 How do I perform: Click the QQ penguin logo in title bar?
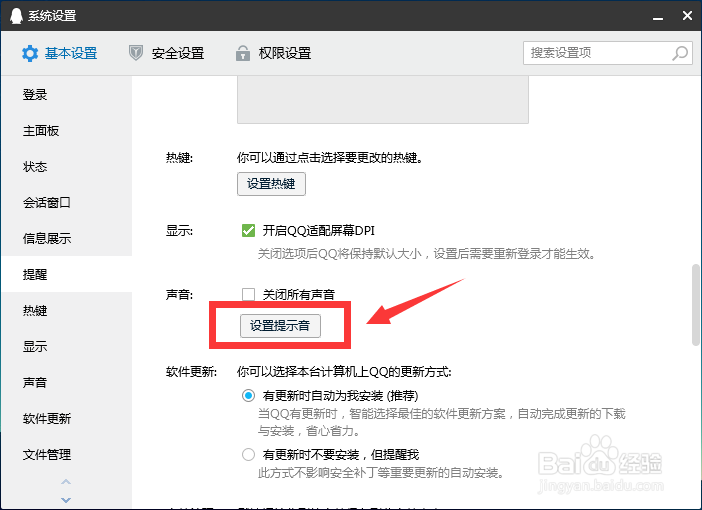[16, 16]
